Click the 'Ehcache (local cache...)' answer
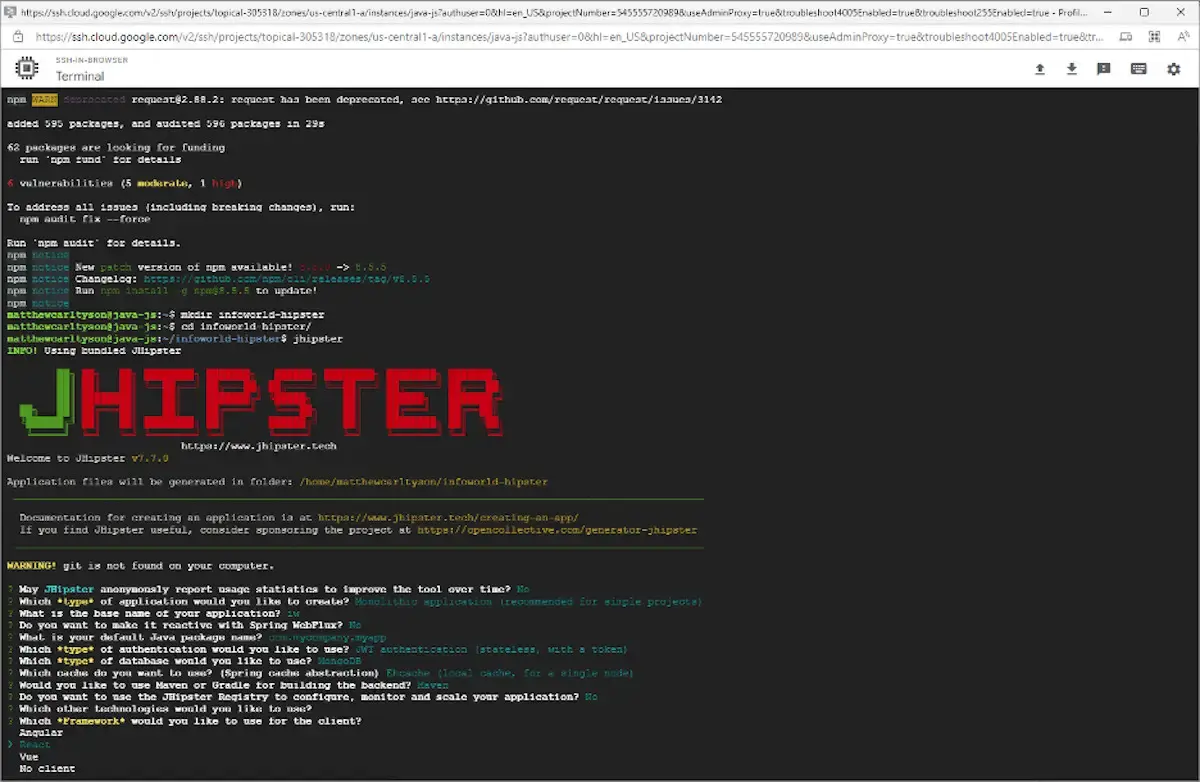The height and width of the screenshot is (782, 1200). pyautogui.click(x=510, y=674)
